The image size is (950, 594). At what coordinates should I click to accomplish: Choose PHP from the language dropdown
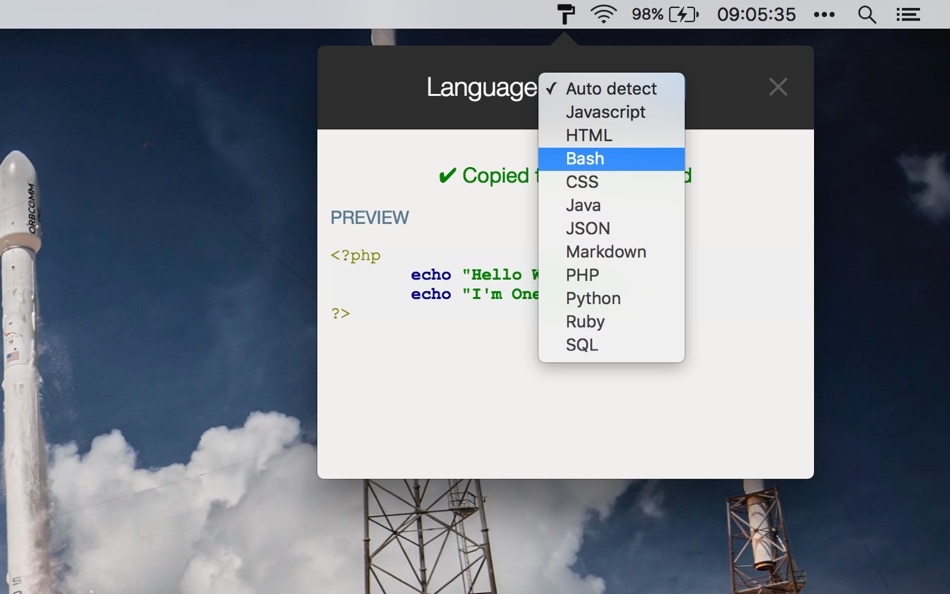click(x=611, y=275)
